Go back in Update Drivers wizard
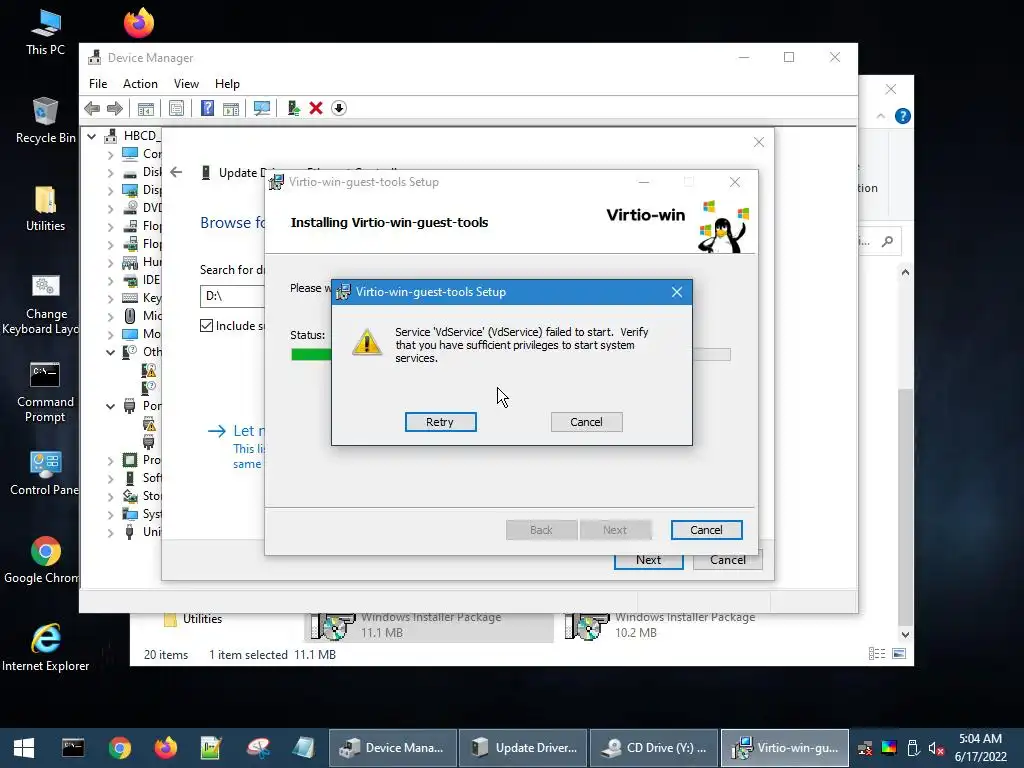 point(176,172)
